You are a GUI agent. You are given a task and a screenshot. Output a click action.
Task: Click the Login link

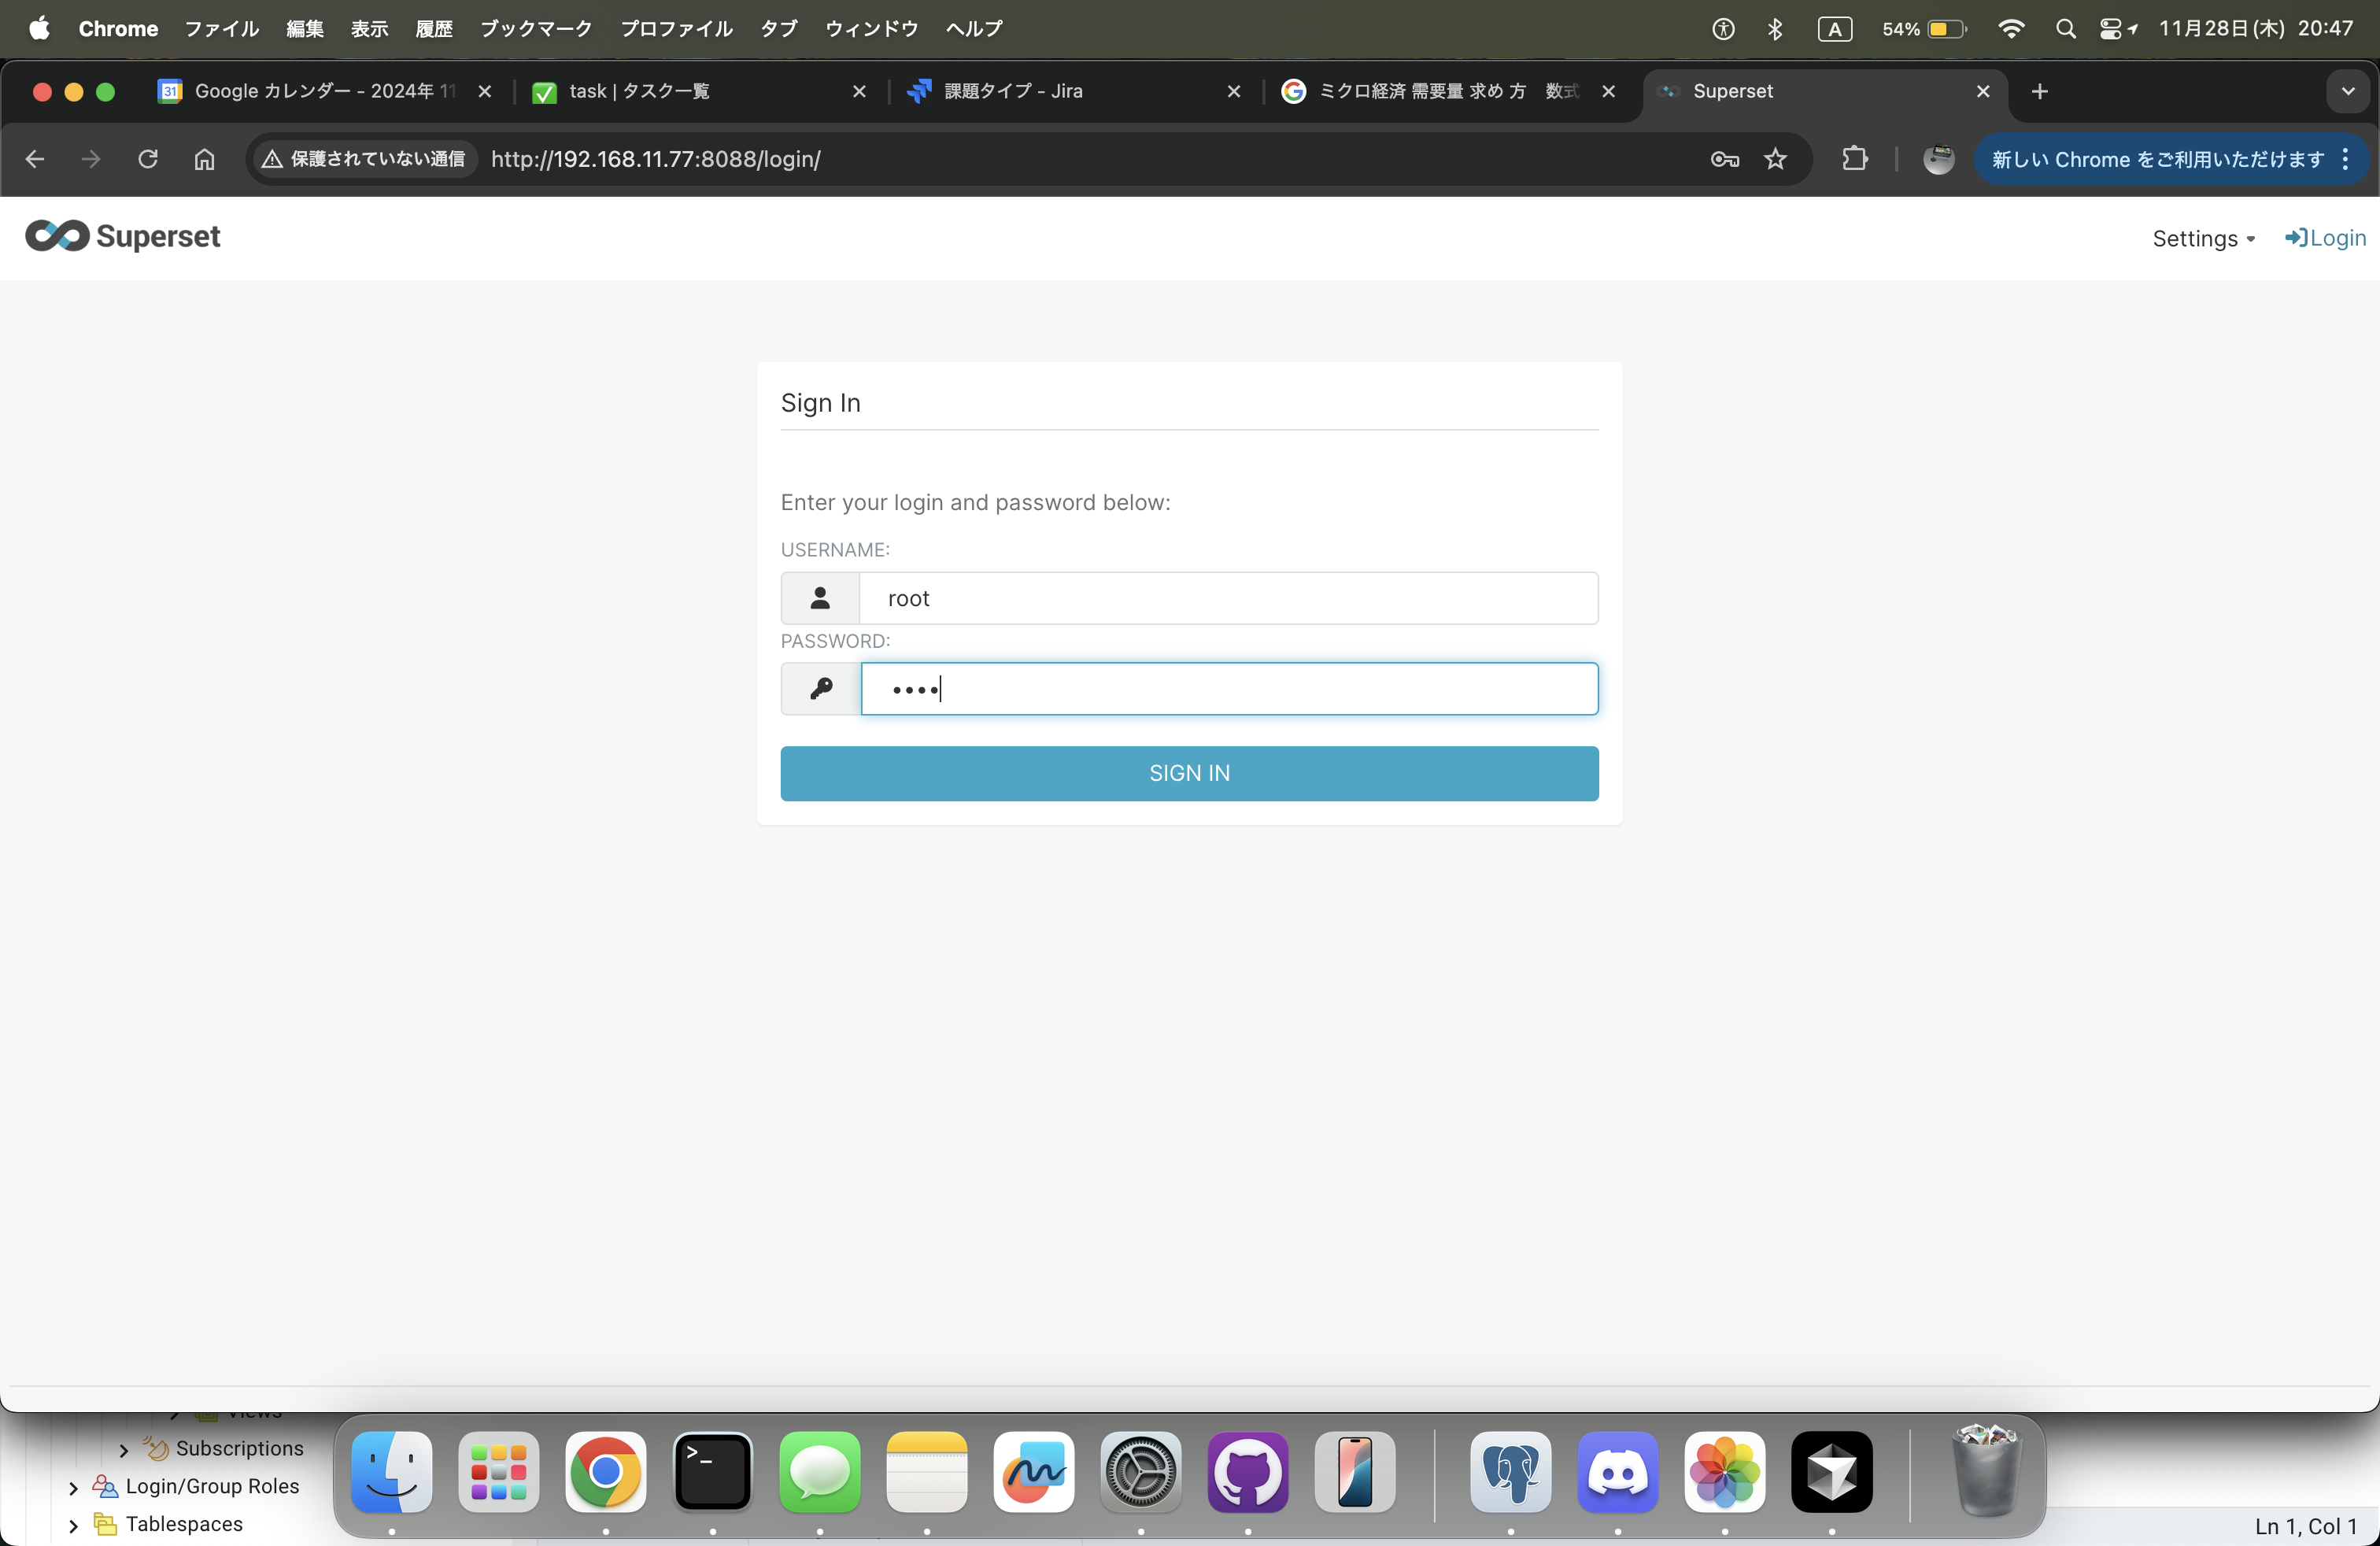click(x=2325, y=238)
